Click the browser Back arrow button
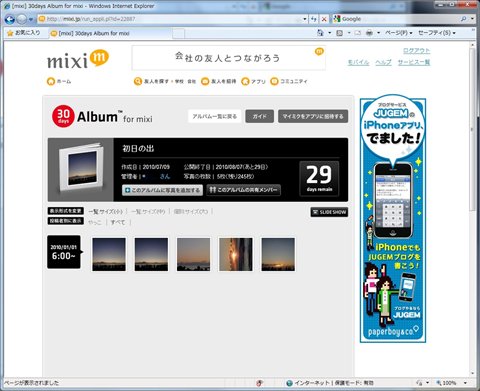This screenshot has width=480, height=391. pos(10,19)
